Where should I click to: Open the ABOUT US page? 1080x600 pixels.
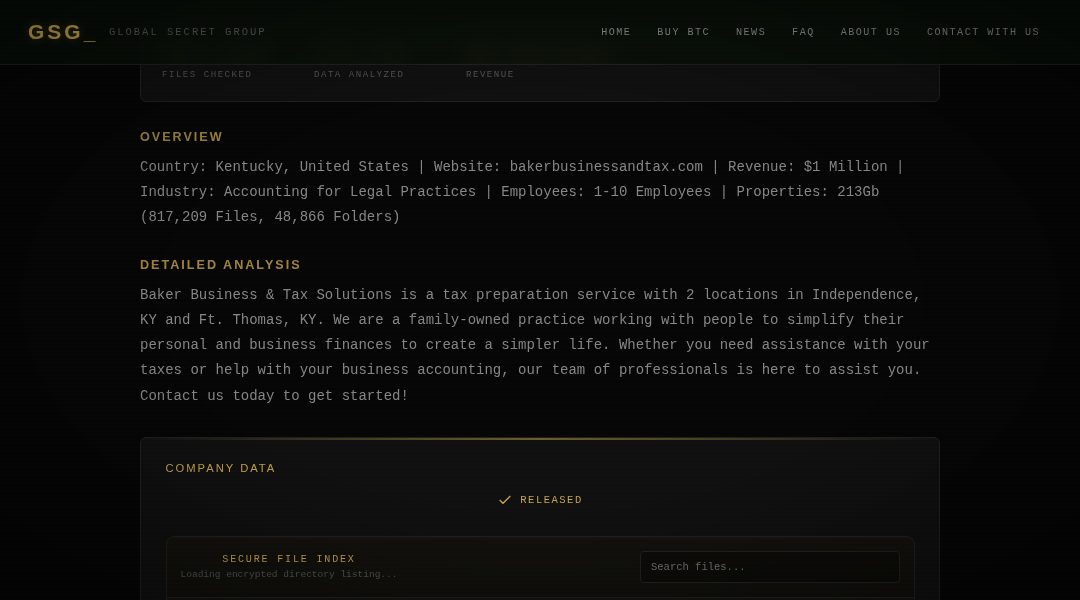coord(870,32)
